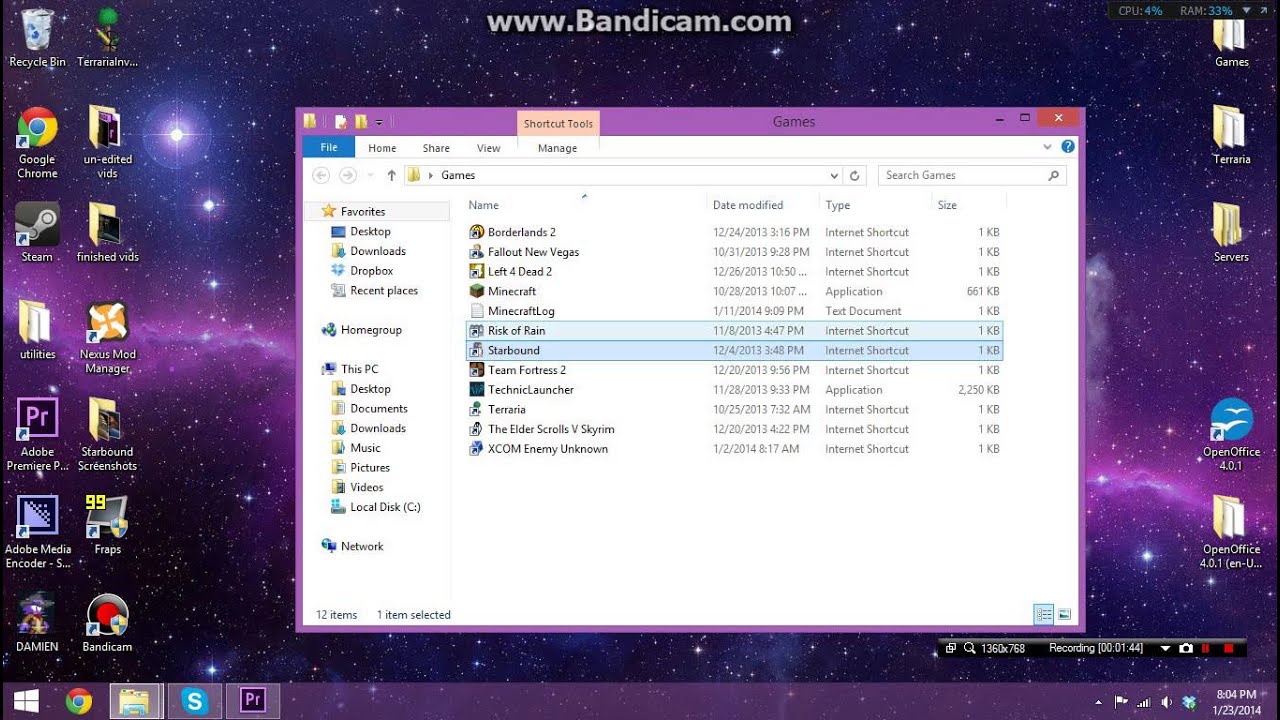The image size is (1280, 720).
Task: Select Recent places in Favorites
Action: point(384,291)
